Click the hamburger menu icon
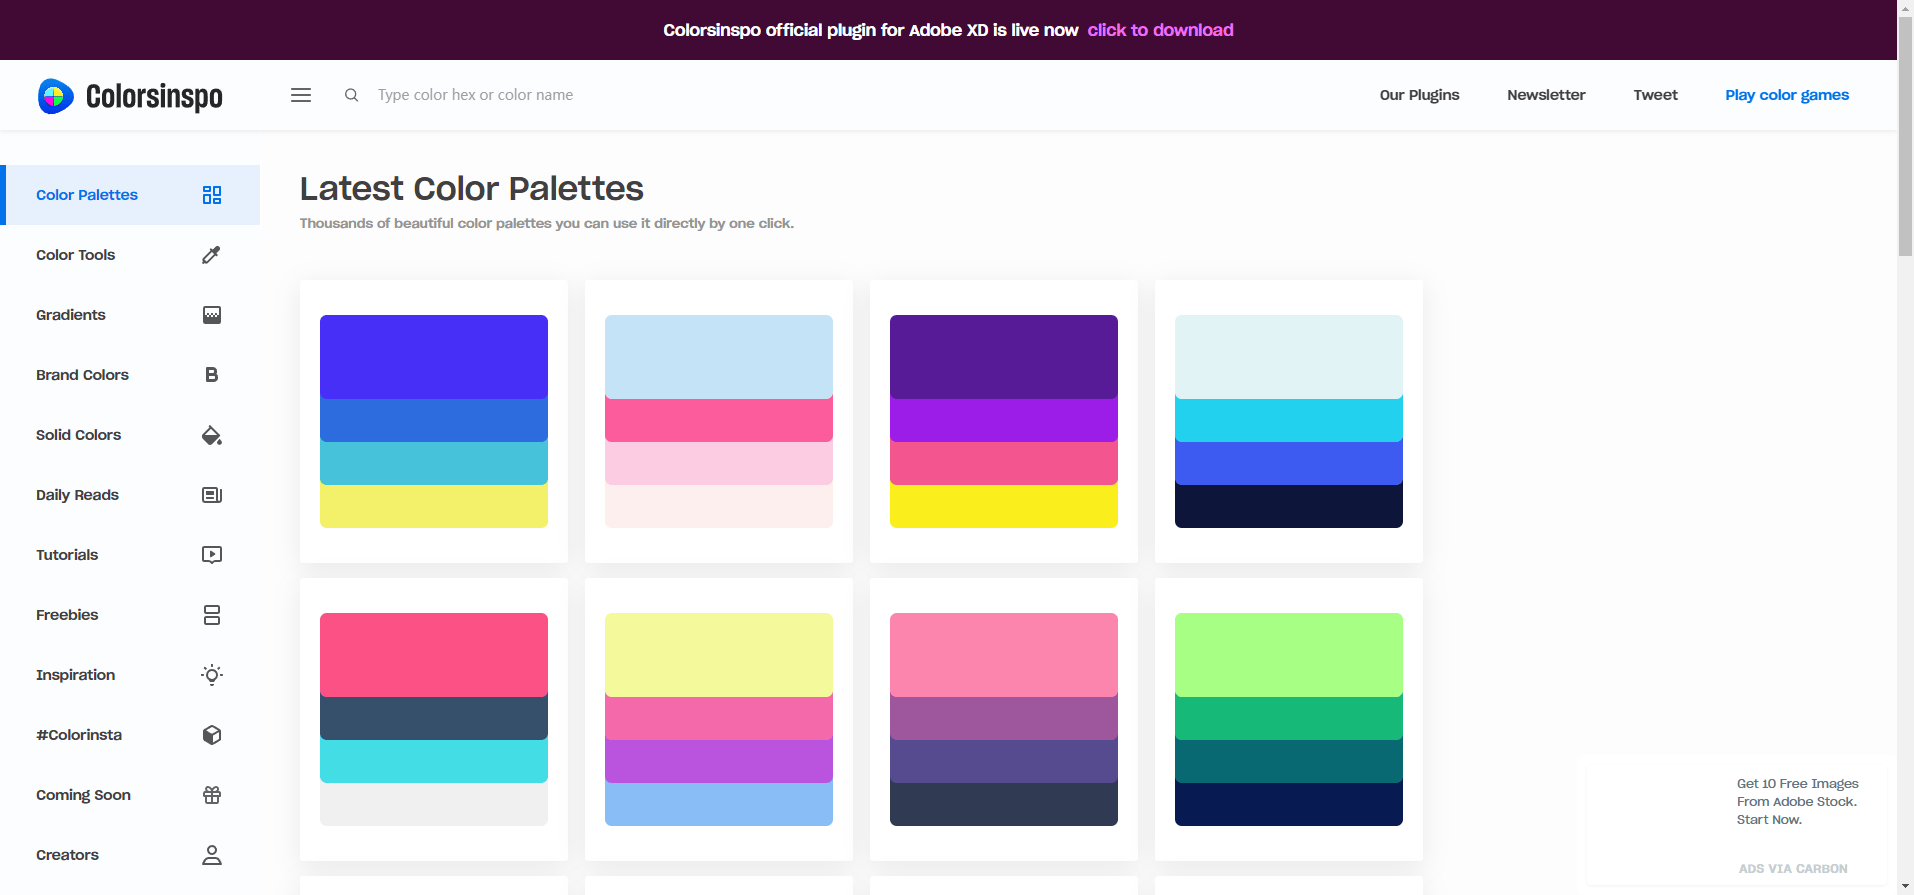 pyautogui.click(x=301, y=95)
